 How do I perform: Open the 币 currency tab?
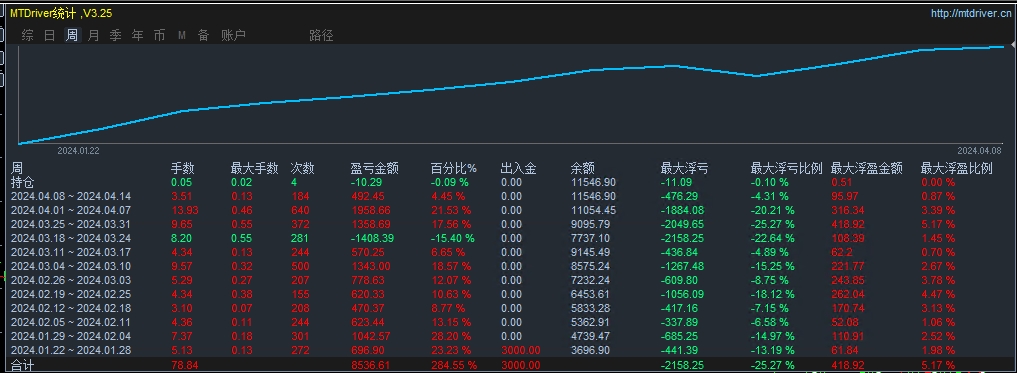160,36
